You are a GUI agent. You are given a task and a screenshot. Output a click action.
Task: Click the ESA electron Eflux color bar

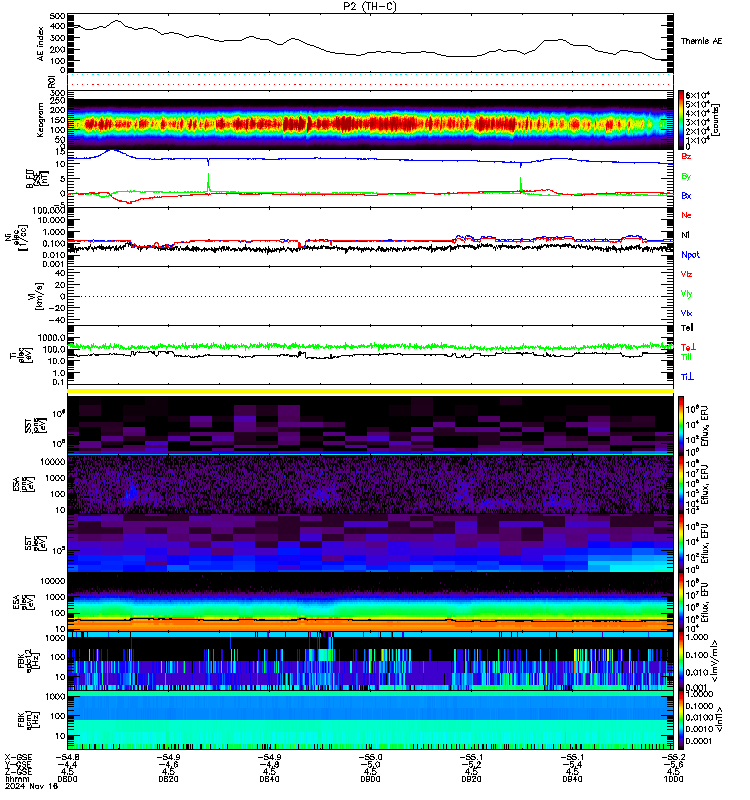pyautogui.click(x=681, y=602)
